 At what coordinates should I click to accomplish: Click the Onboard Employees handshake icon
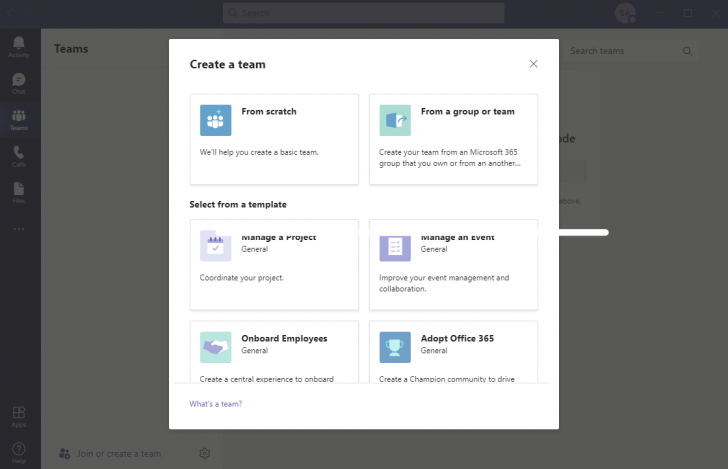tap(215, 347)
